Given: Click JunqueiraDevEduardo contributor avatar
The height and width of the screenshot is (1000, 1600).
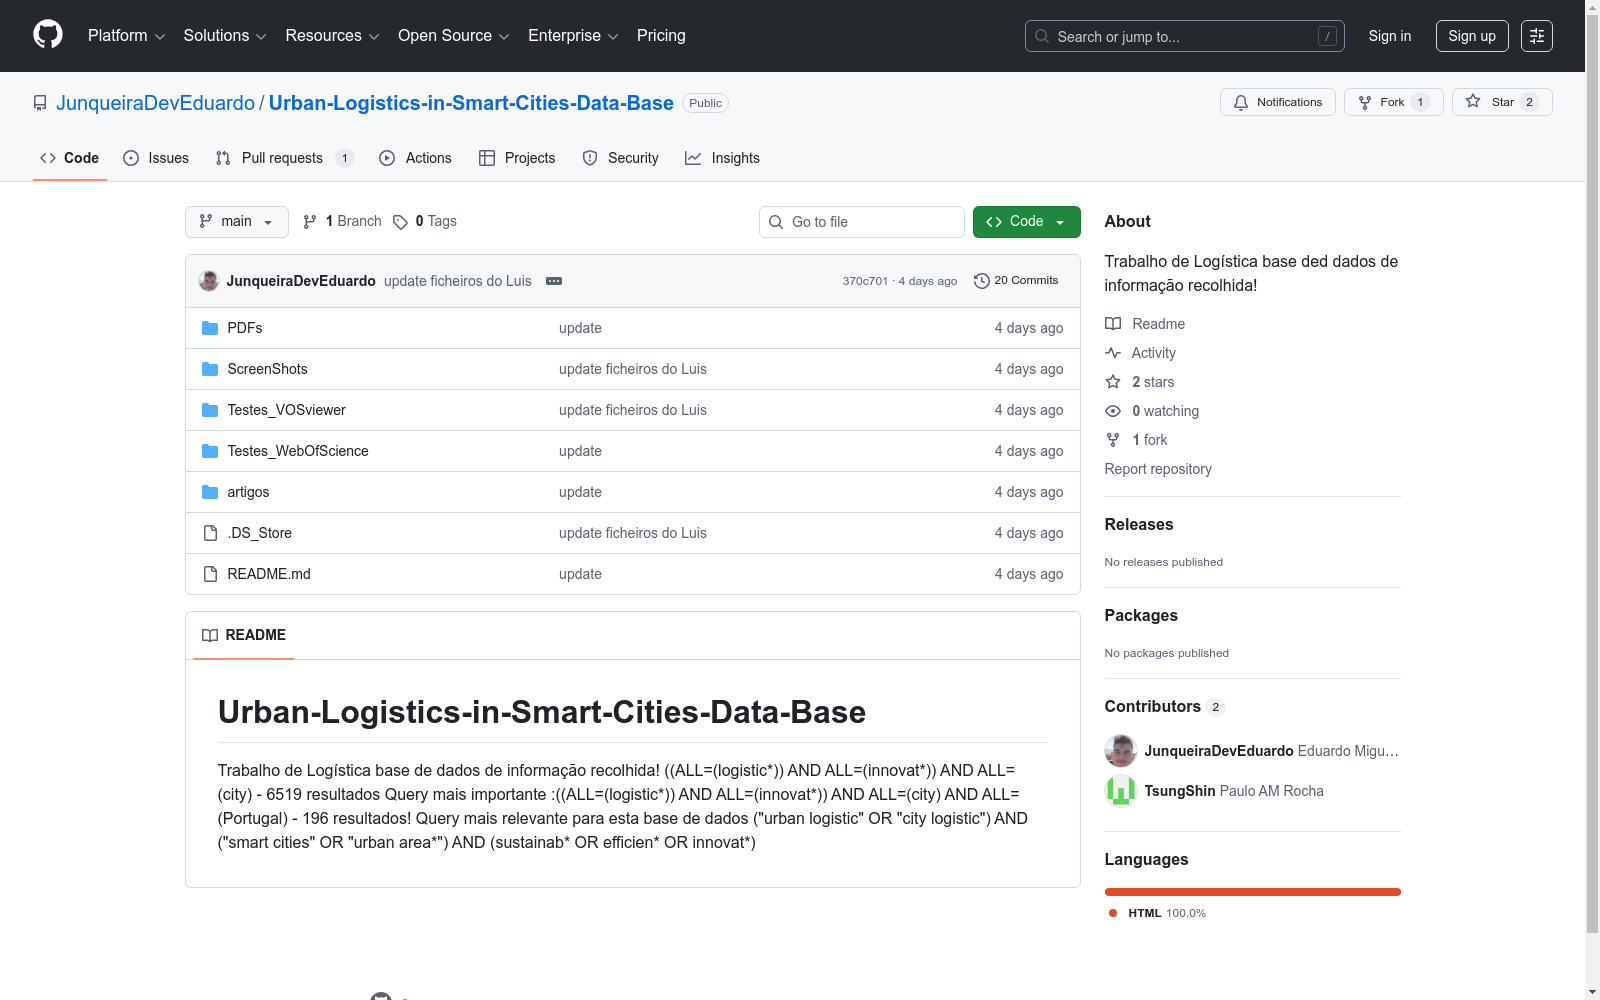Looking at the screenshot, I should click(x=1121, y=751).
